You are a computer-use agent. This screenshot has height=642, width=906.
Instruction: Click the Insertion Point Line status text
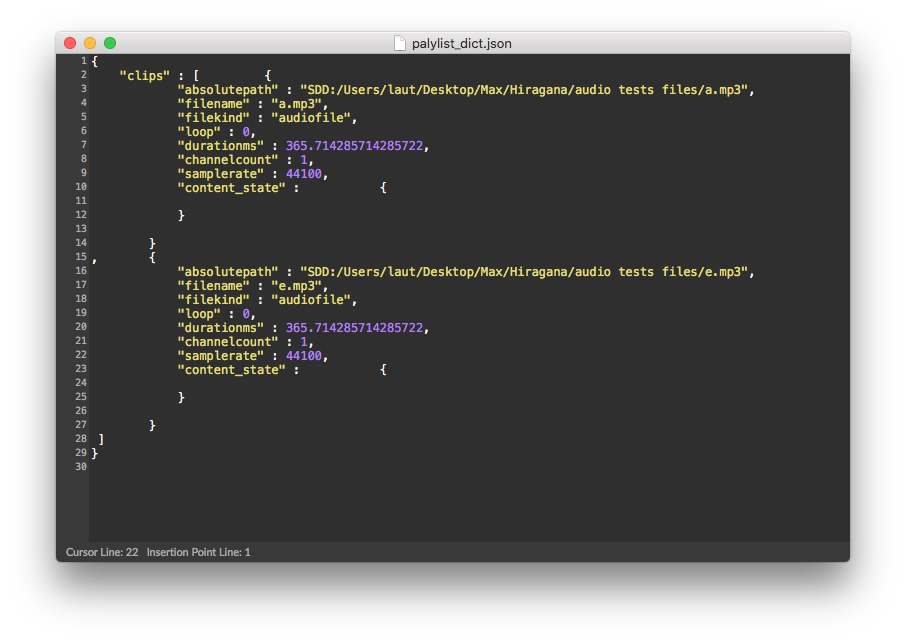pos(198,552)
